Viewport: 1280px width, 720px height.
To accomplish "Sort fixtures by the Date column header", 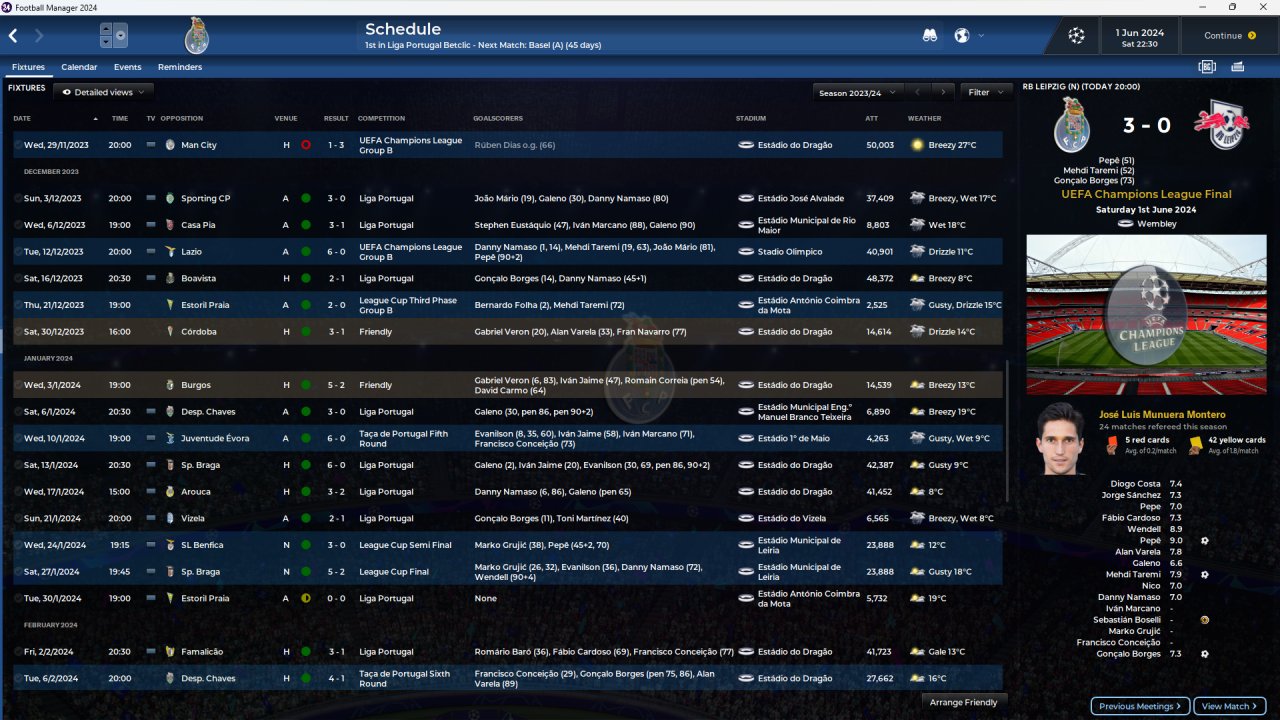I will pyautogui.click(x=22, y=118).
